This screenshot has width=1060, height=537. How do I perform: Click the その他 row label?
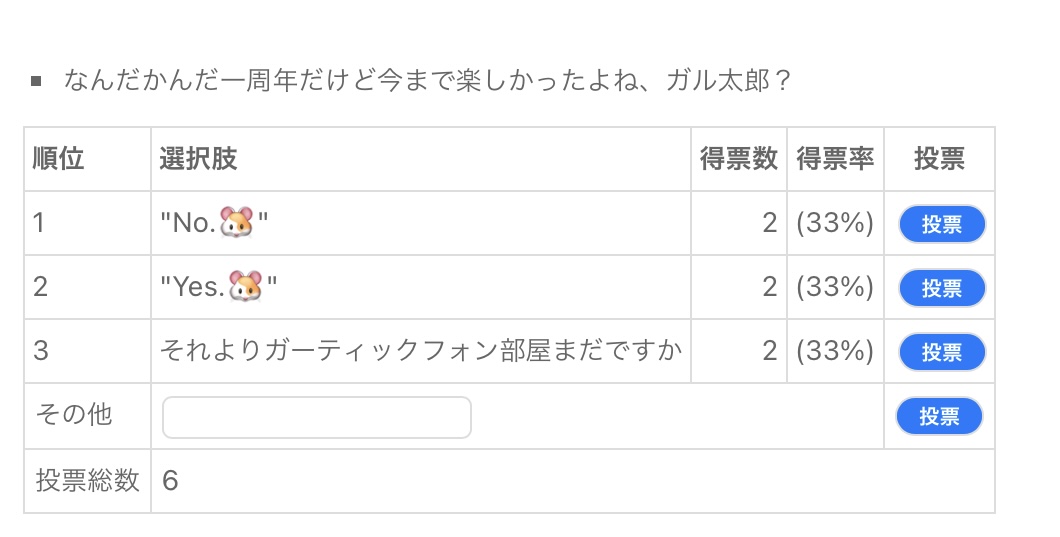click(73, 415)
